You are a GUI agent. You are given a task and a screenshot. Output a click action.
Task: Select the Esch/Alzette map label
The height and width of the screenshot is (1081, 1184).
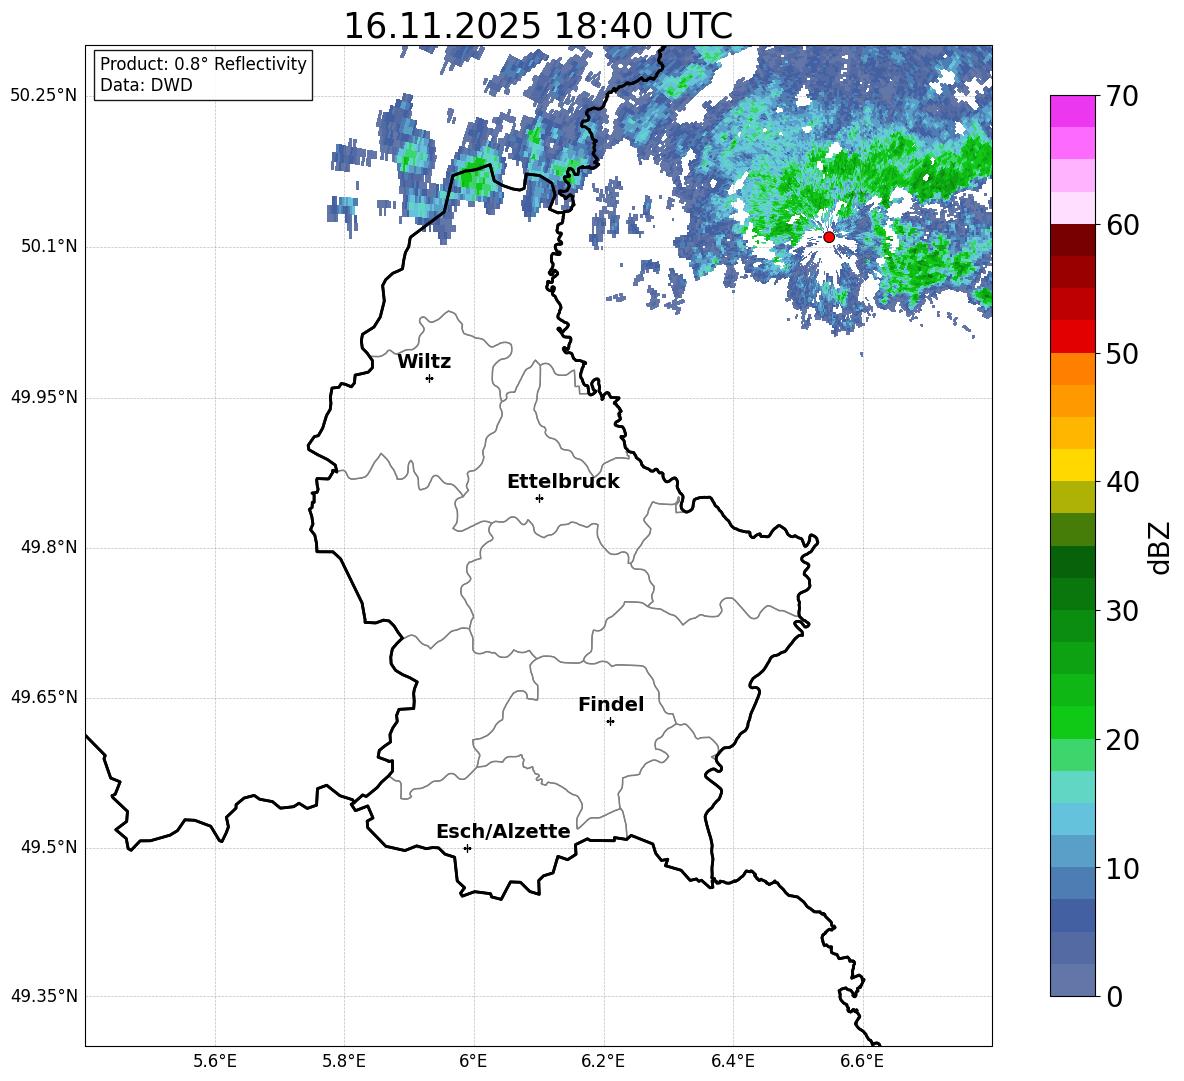coord(503,831)
